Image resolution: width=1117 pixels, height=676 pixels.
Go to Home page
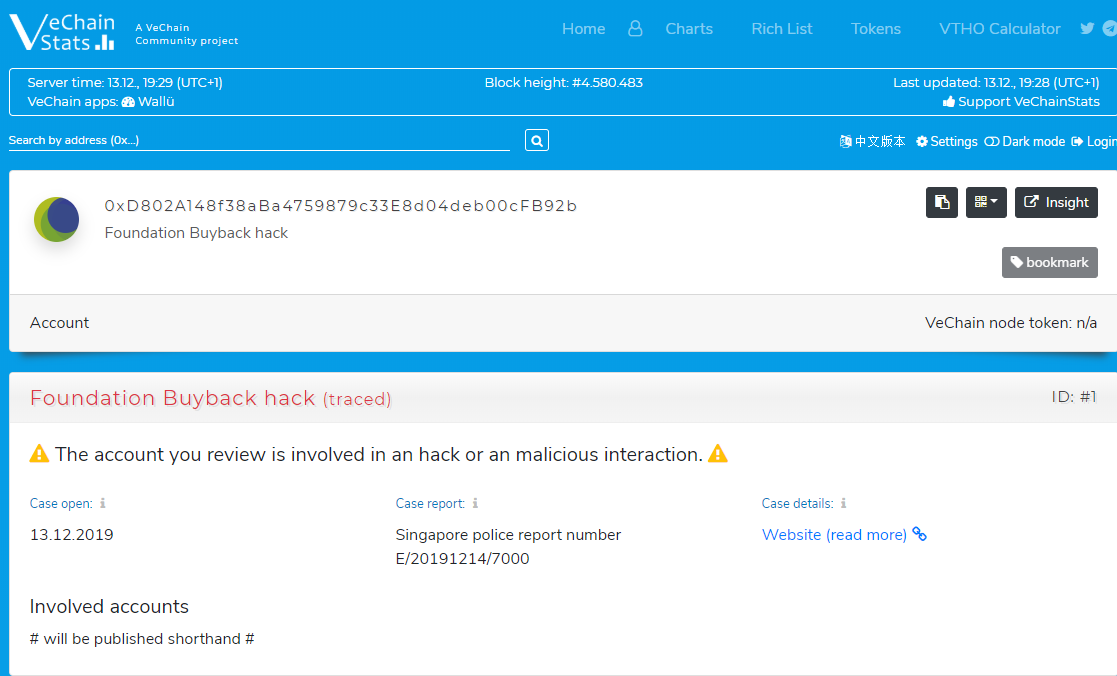583,28
